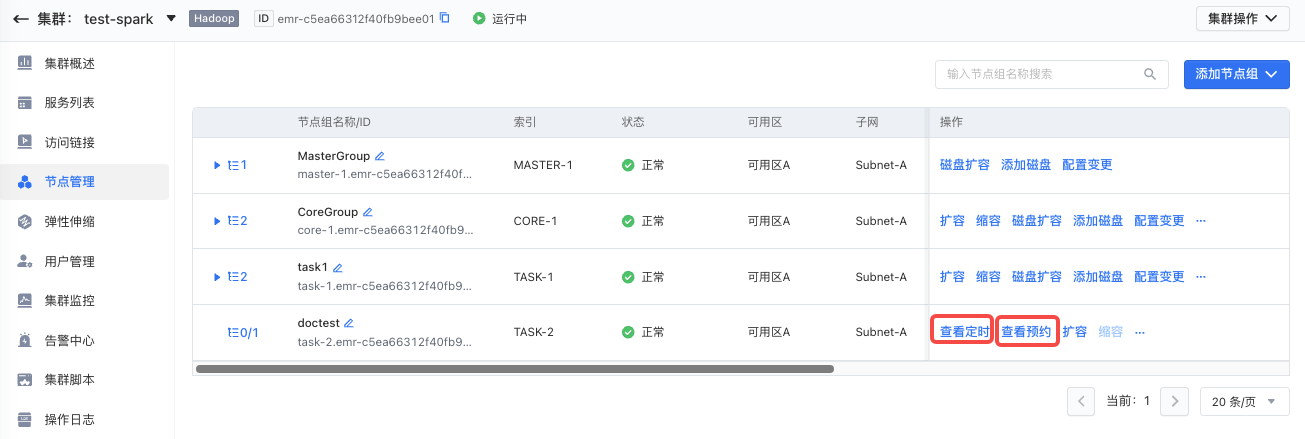Viewport: 1305px width, 439px height.
Task: Click the 集群脚本 sidebar icon
Action: (25, 380)
